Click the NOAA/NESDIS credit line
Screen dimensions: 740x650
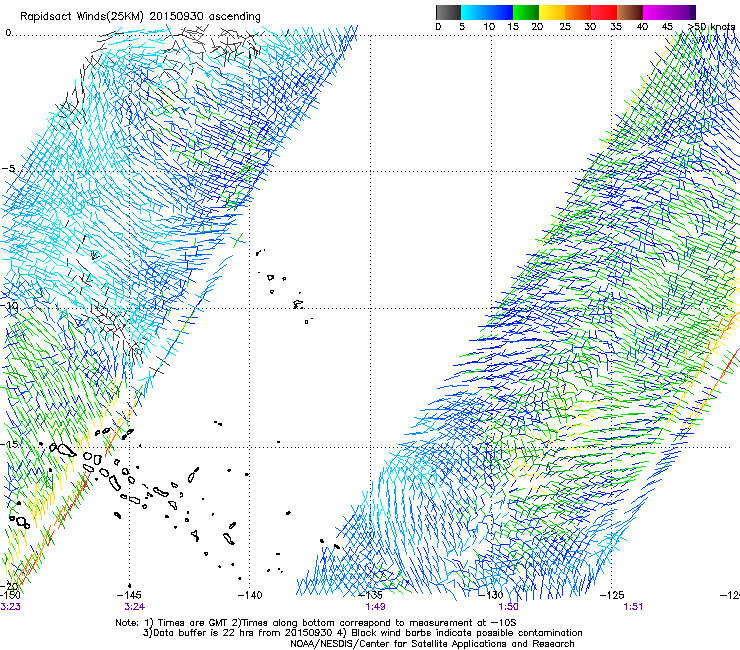432,644
